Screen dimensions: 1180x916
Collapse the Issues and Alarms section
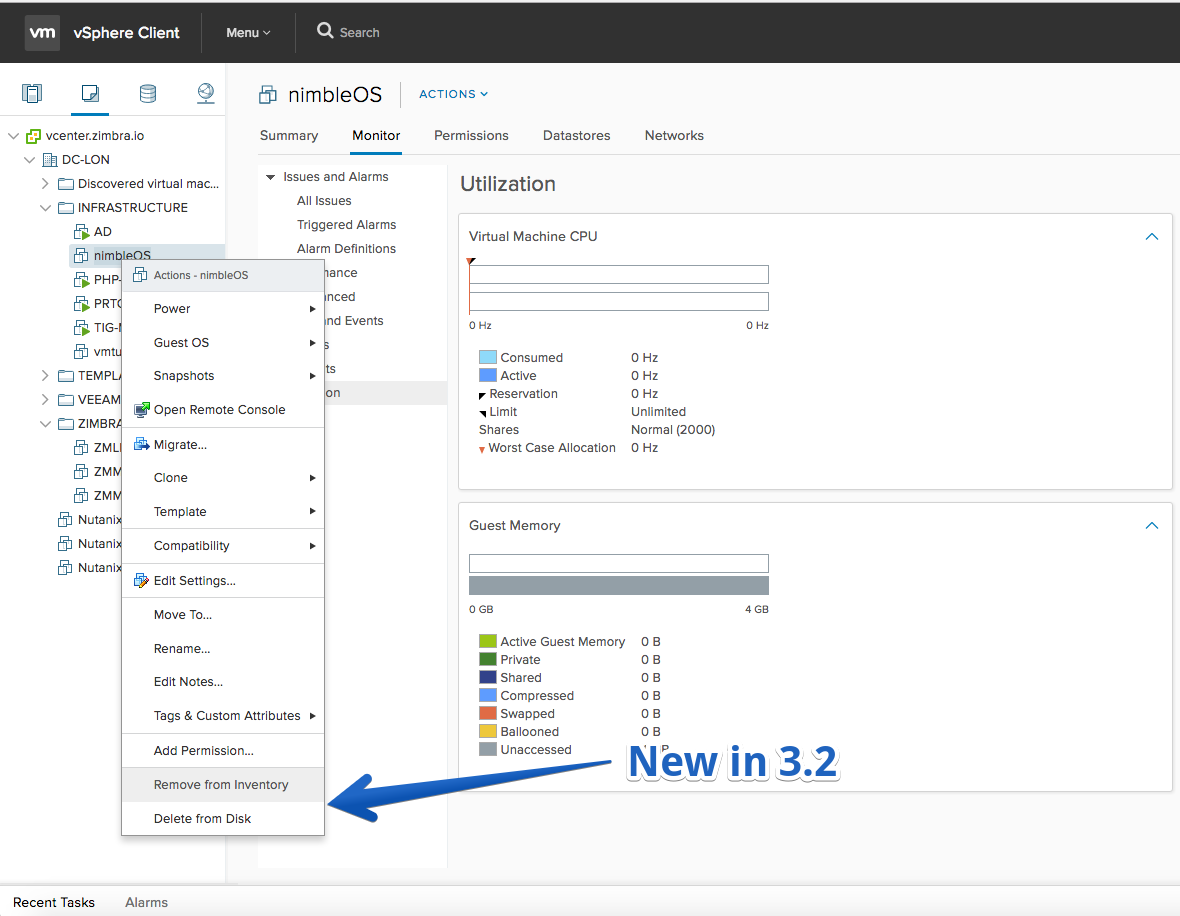pos(271,177)
